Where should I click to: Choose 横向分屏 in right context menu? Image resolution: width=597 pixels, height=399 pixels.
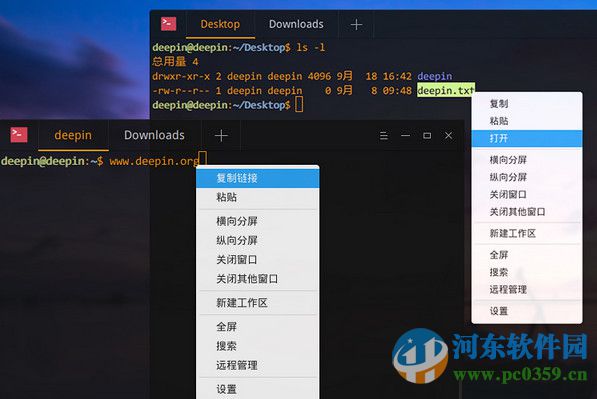coord(527,160)
